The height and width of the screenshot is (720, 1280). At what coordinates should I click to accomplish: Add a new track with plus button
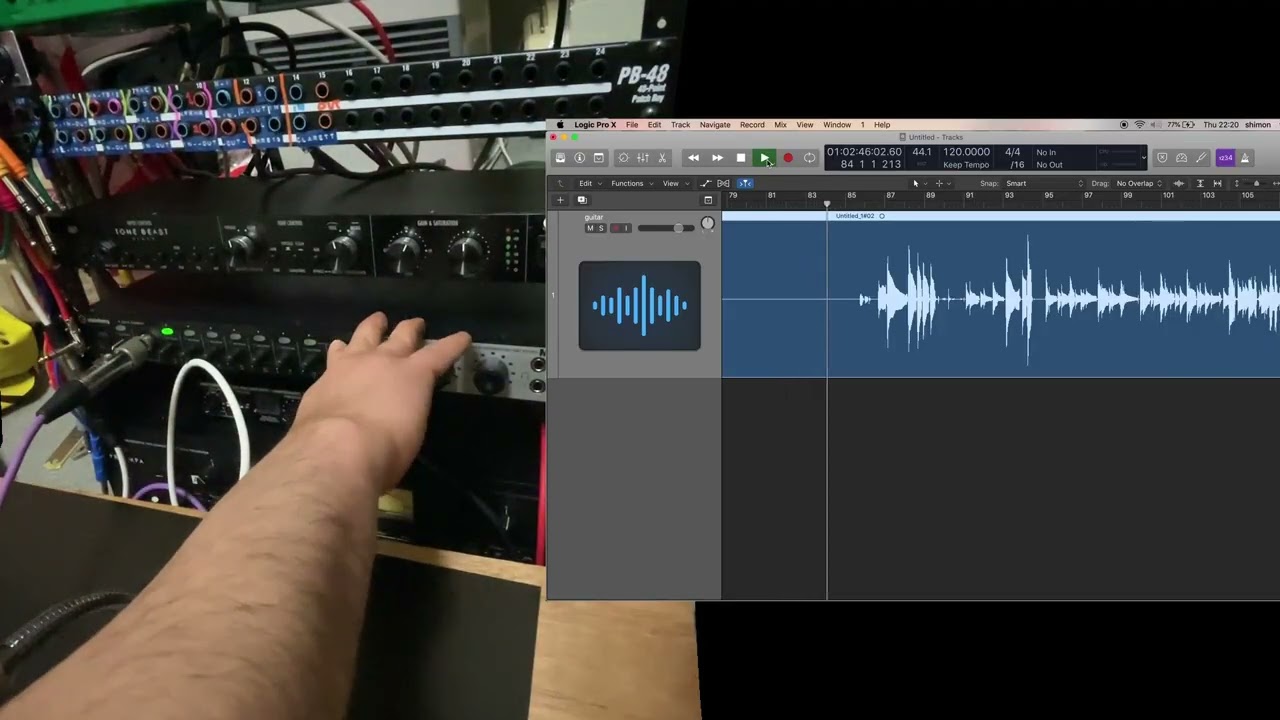click(560, 200)
